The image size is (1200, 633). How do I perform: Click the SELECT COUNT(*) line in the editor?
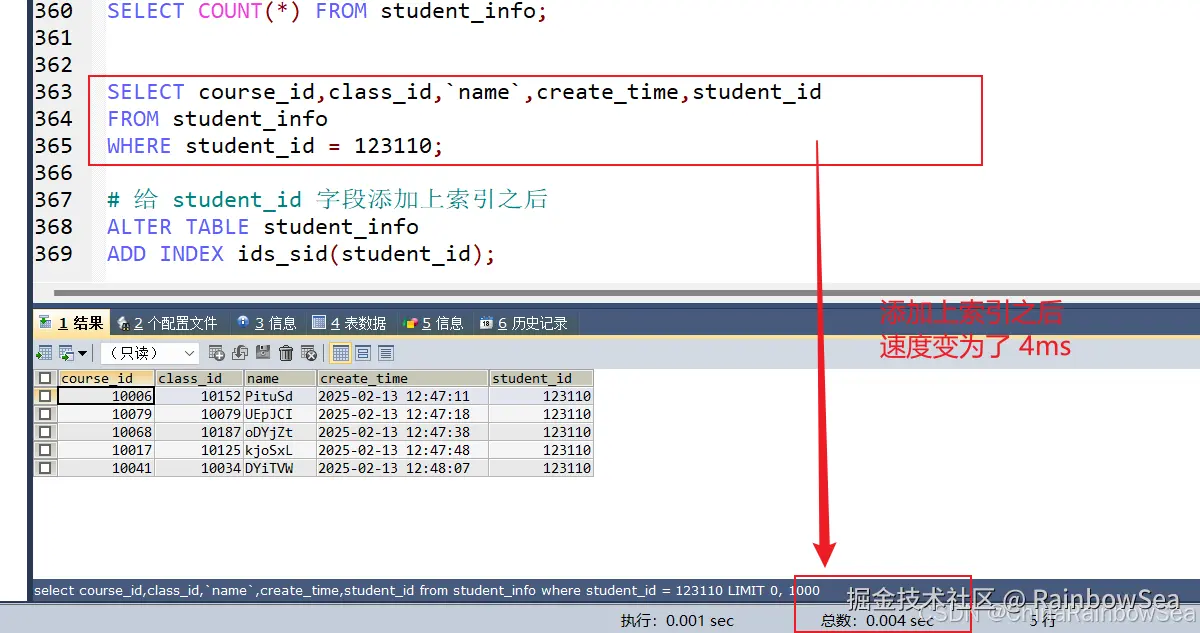click(327, 12)
